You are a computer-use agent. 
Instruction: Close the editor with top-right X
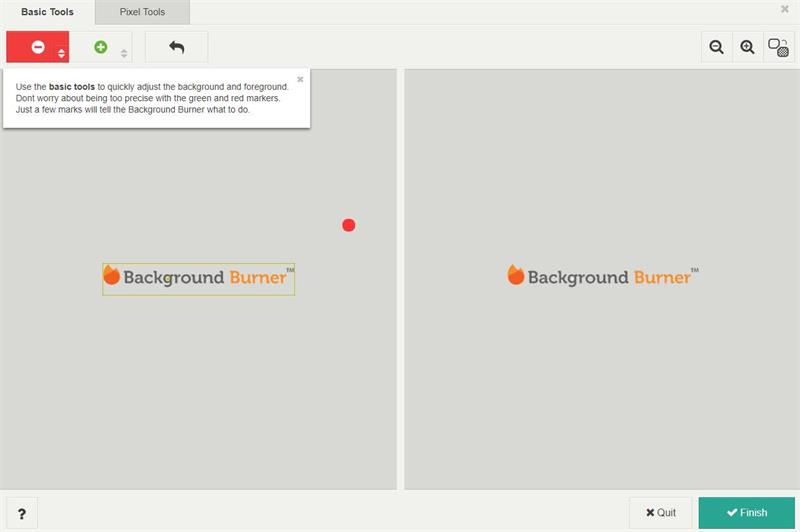click(785, 9)
